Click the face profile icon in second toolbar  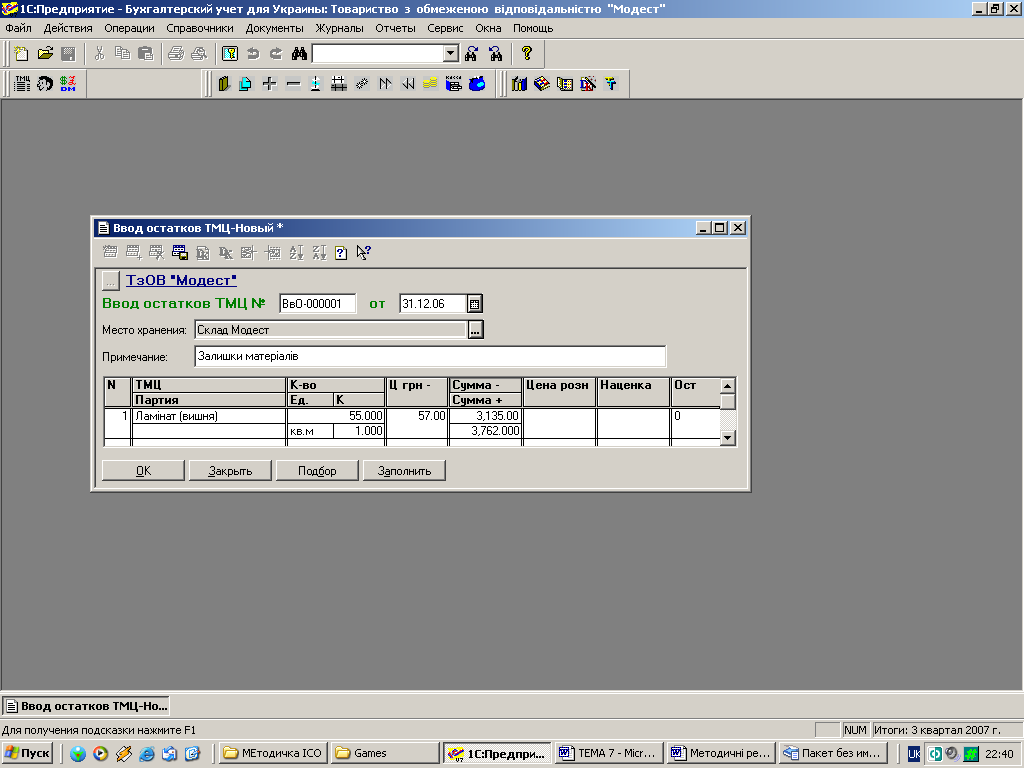click(44, 84)
